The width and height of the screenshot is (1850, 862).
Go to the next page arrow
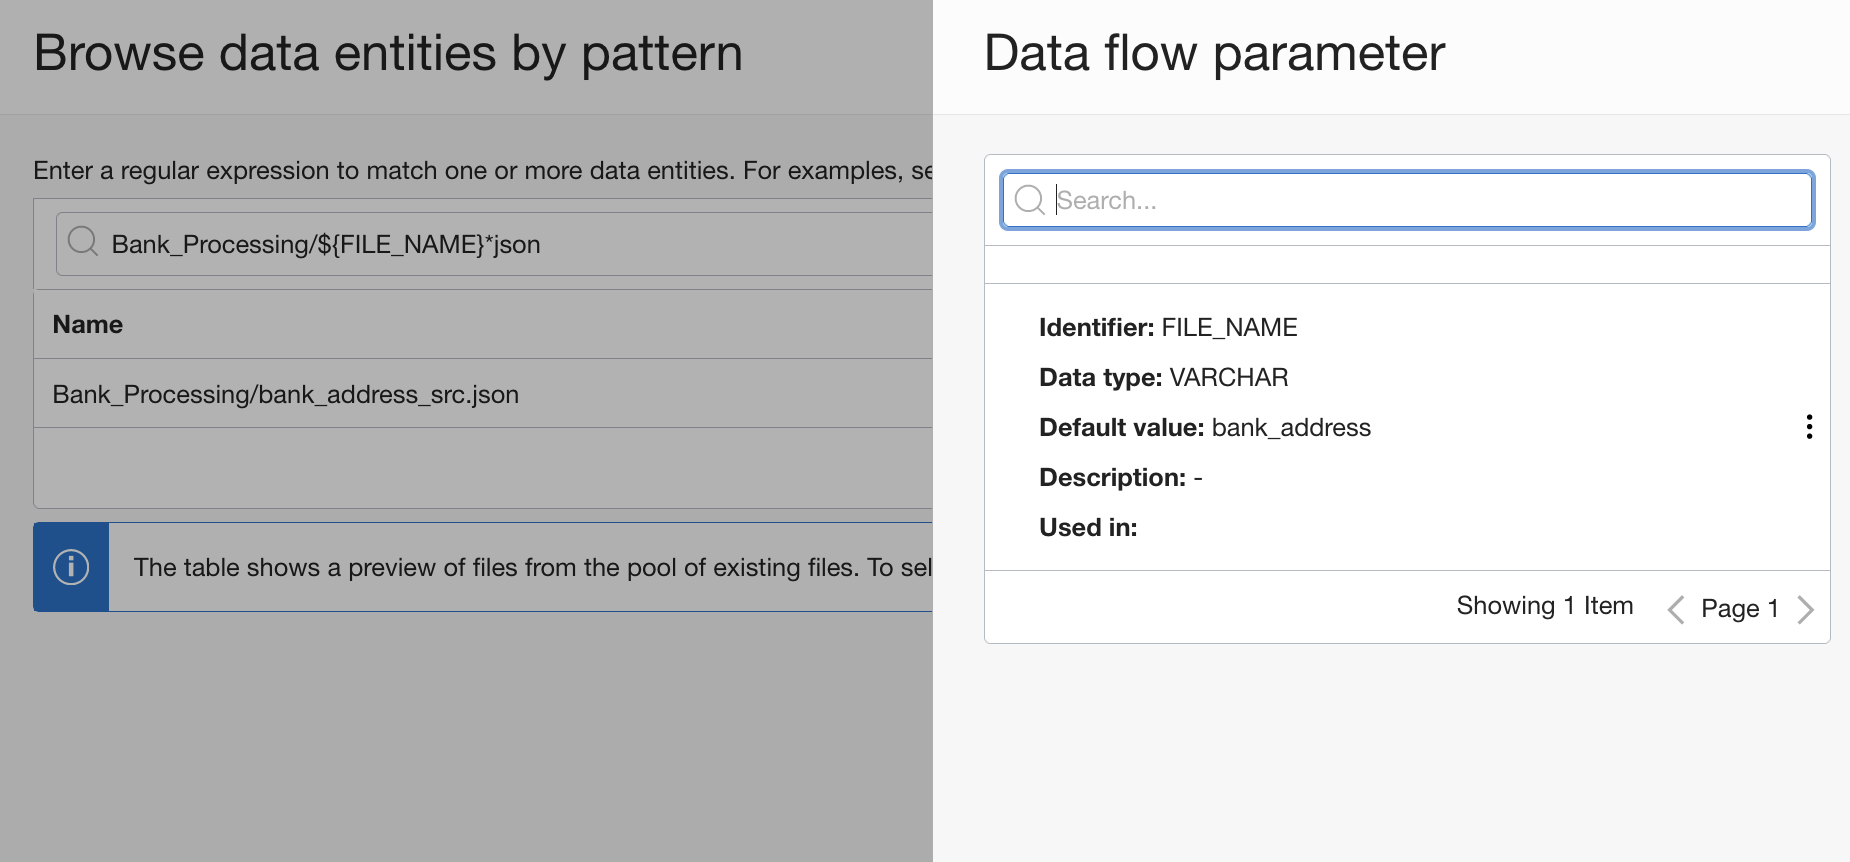pos(1805,609)
